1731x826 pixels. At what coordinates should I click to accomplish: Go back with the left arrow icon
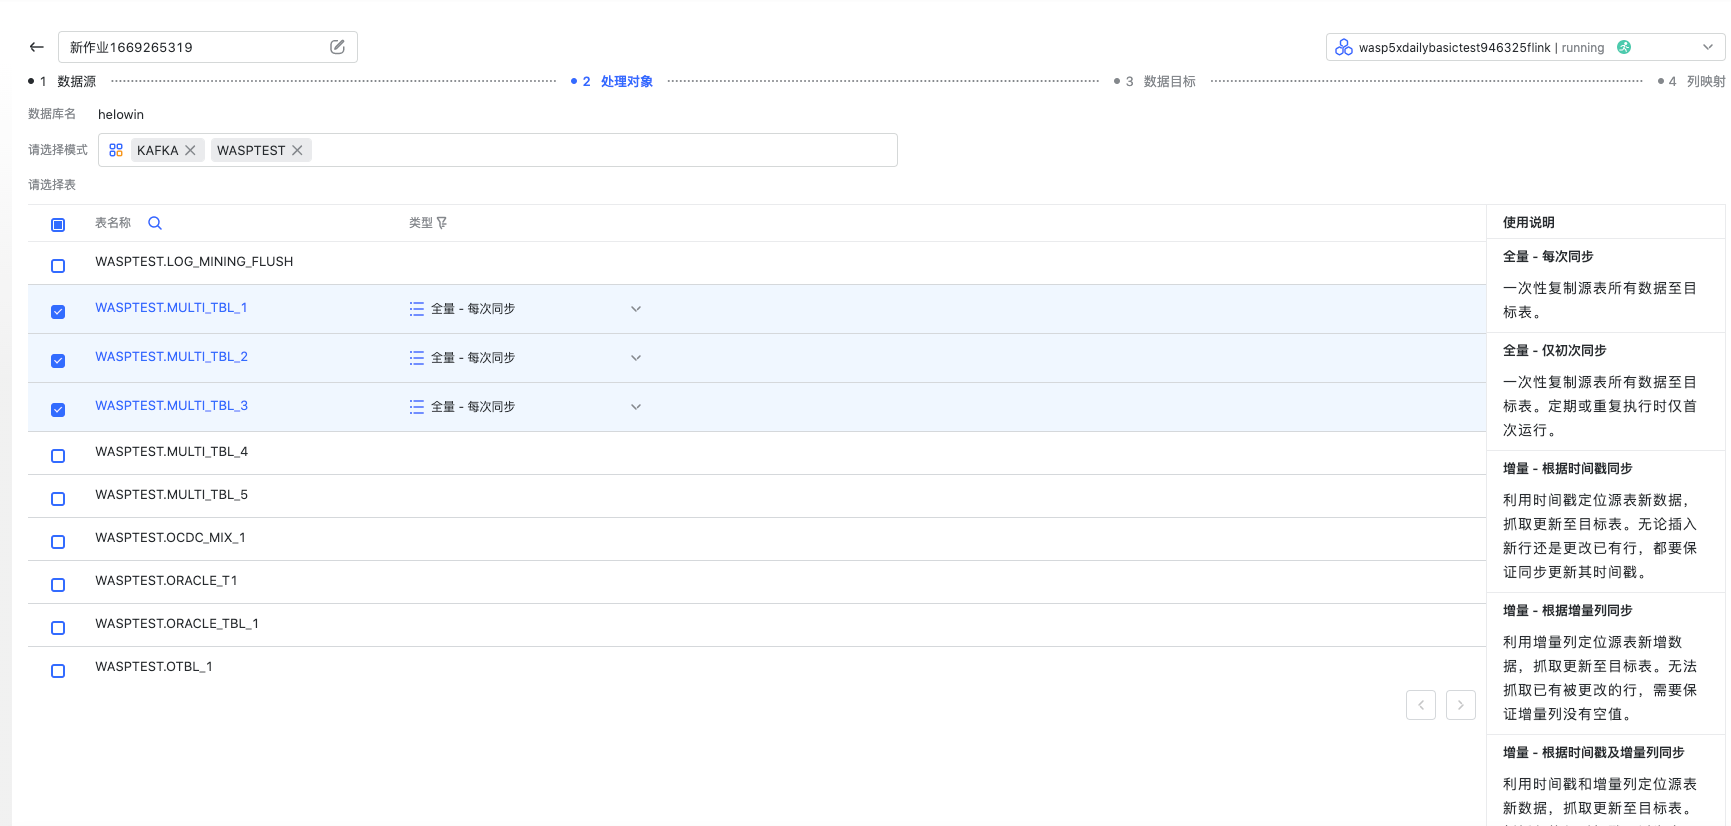click(x=37, y=47)
